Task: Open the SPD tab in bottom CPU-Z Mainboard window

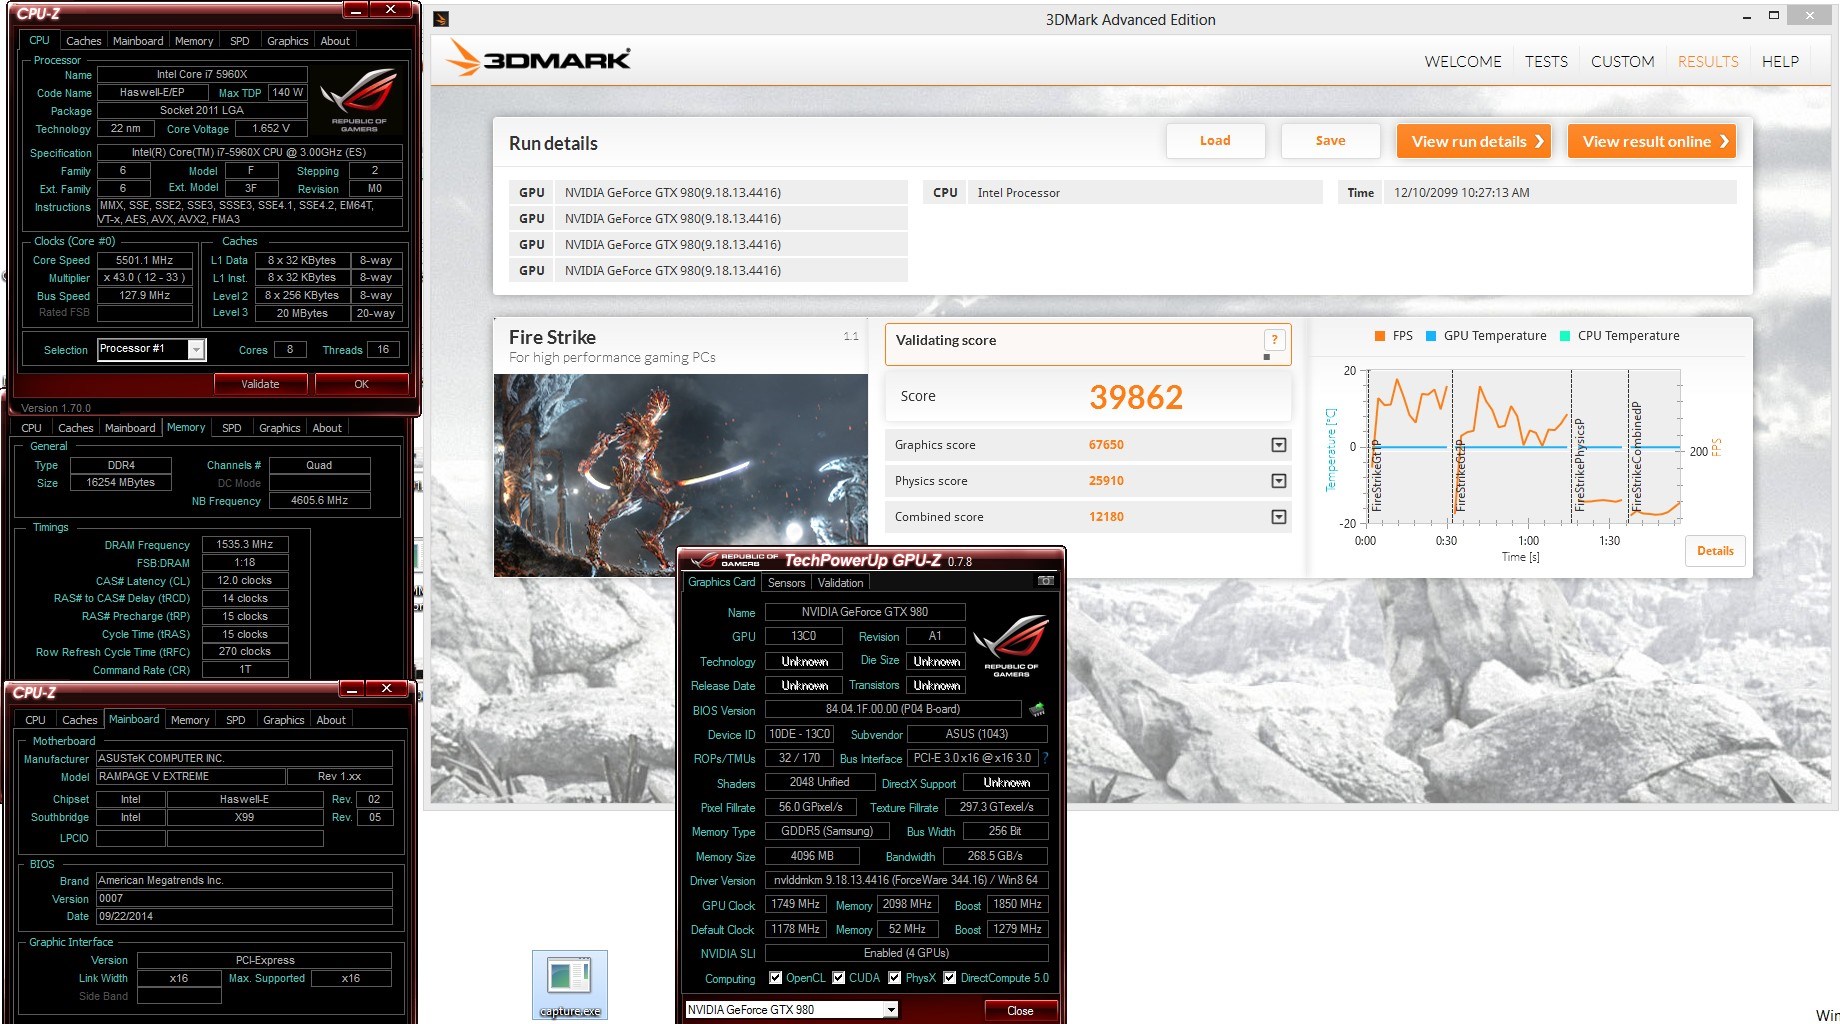Action: tap(236, 720)
